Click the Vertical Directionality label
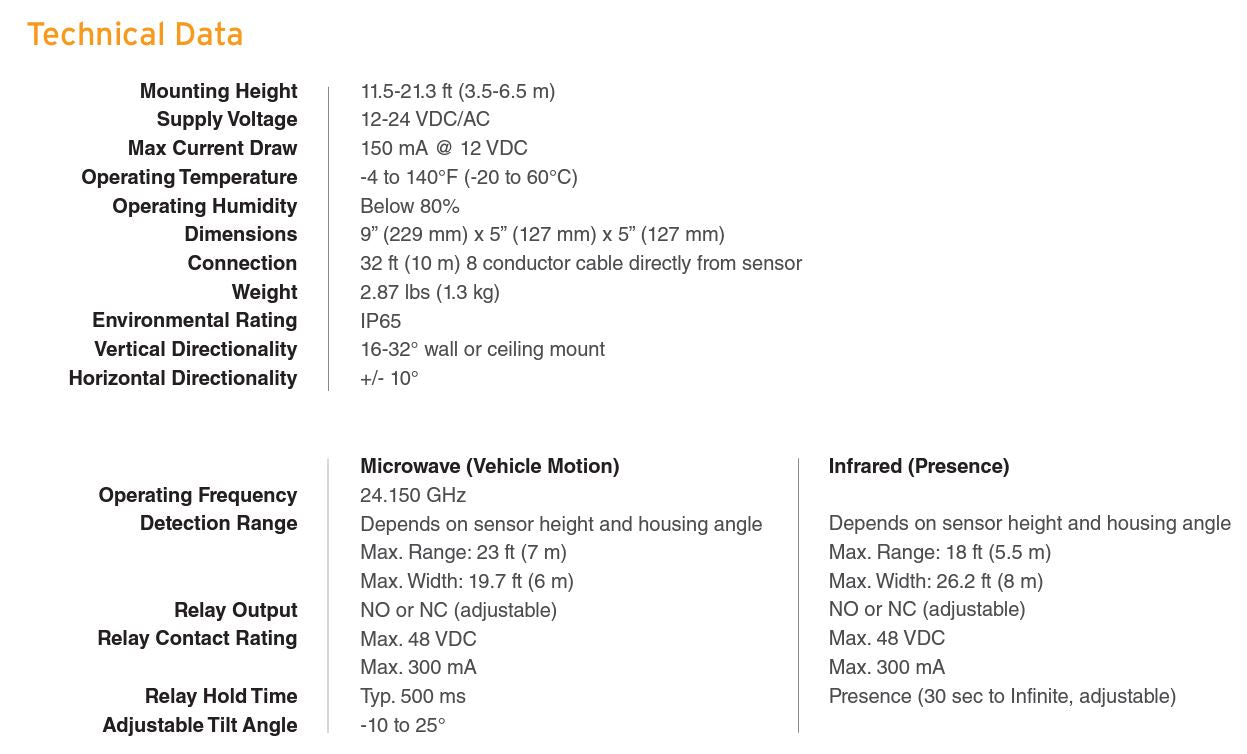 (195, 349)
